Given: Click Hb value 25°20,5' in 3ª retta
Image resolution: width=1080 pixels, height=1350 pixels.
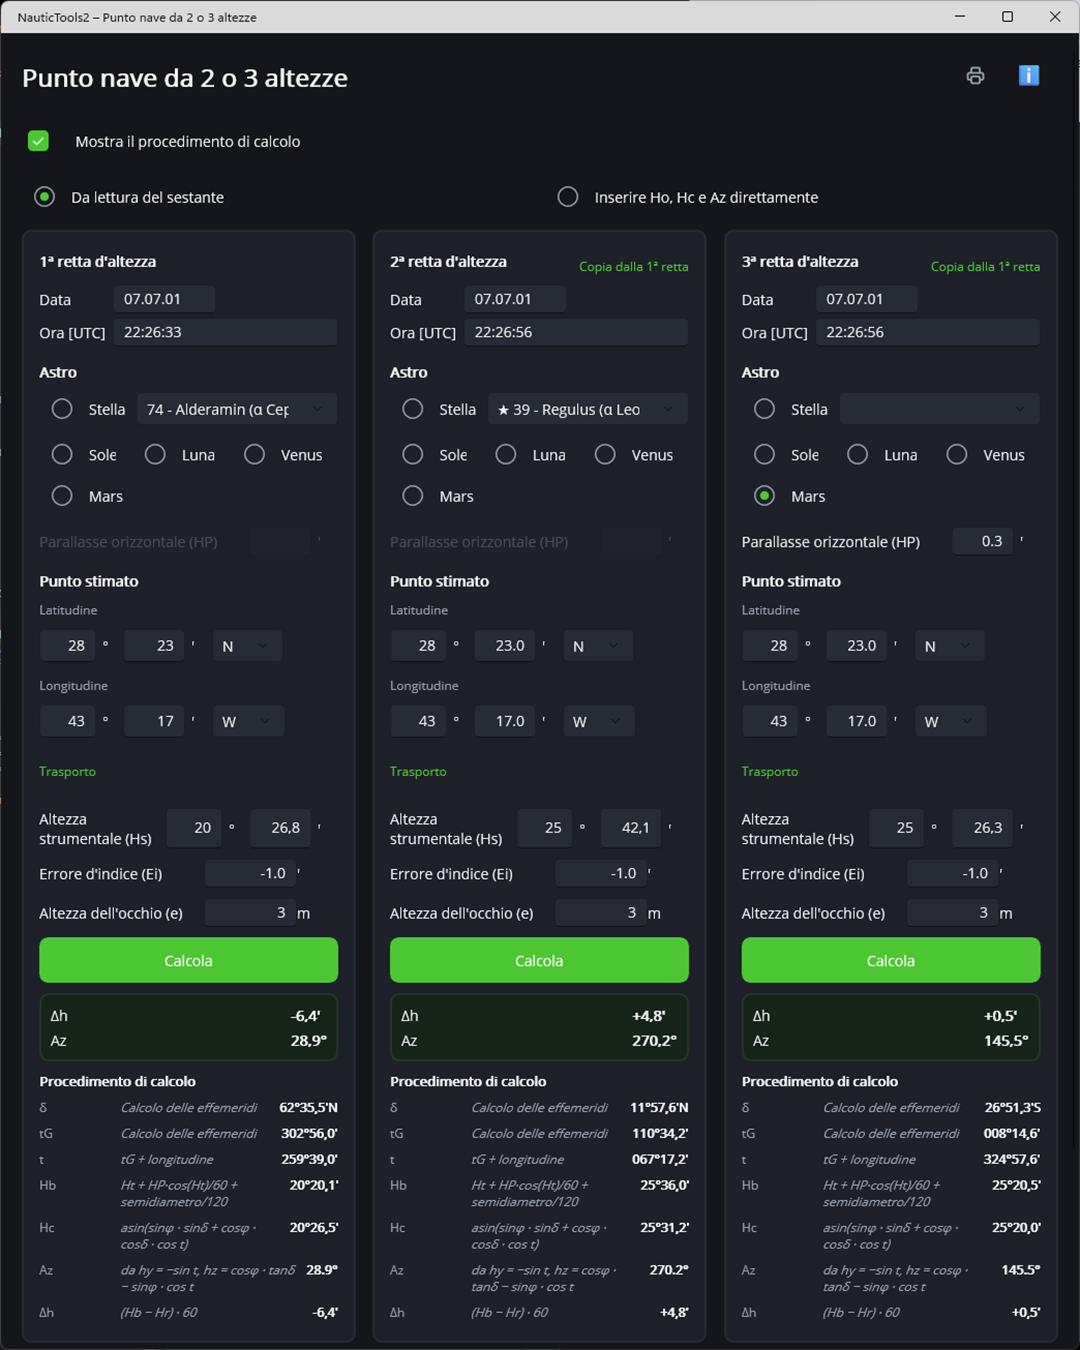Looking at the screenshot, I should point(1016,1185).
